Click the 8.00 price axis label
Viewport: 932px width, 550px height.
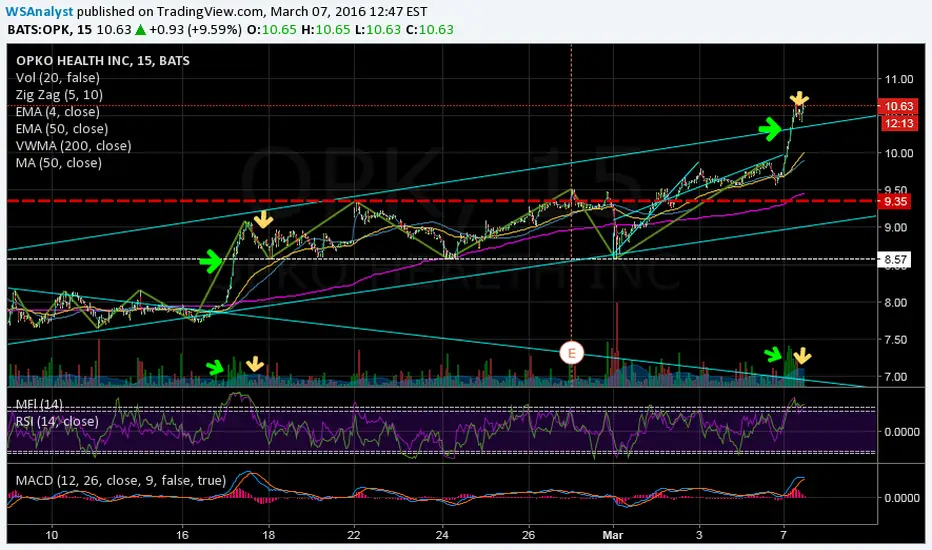(898, 303)
